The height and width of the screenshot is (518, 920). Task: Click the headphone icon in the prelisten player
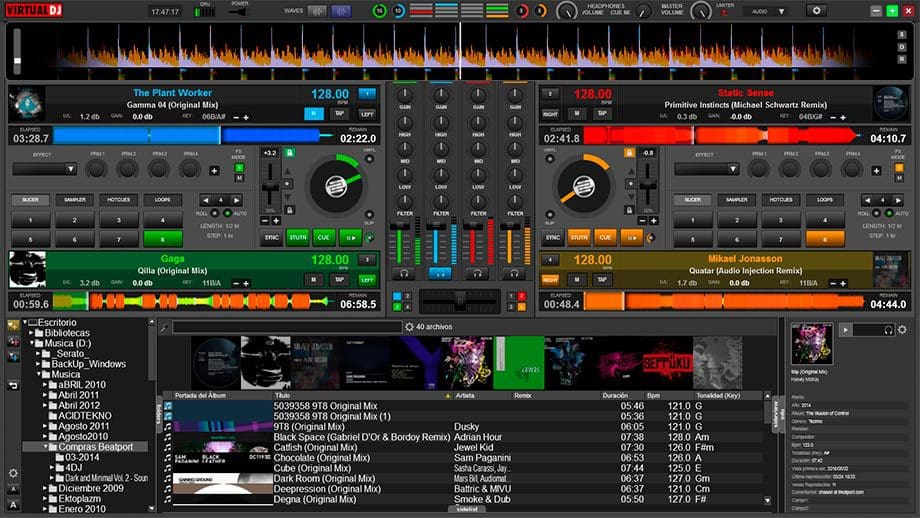[x=888, y=330]
